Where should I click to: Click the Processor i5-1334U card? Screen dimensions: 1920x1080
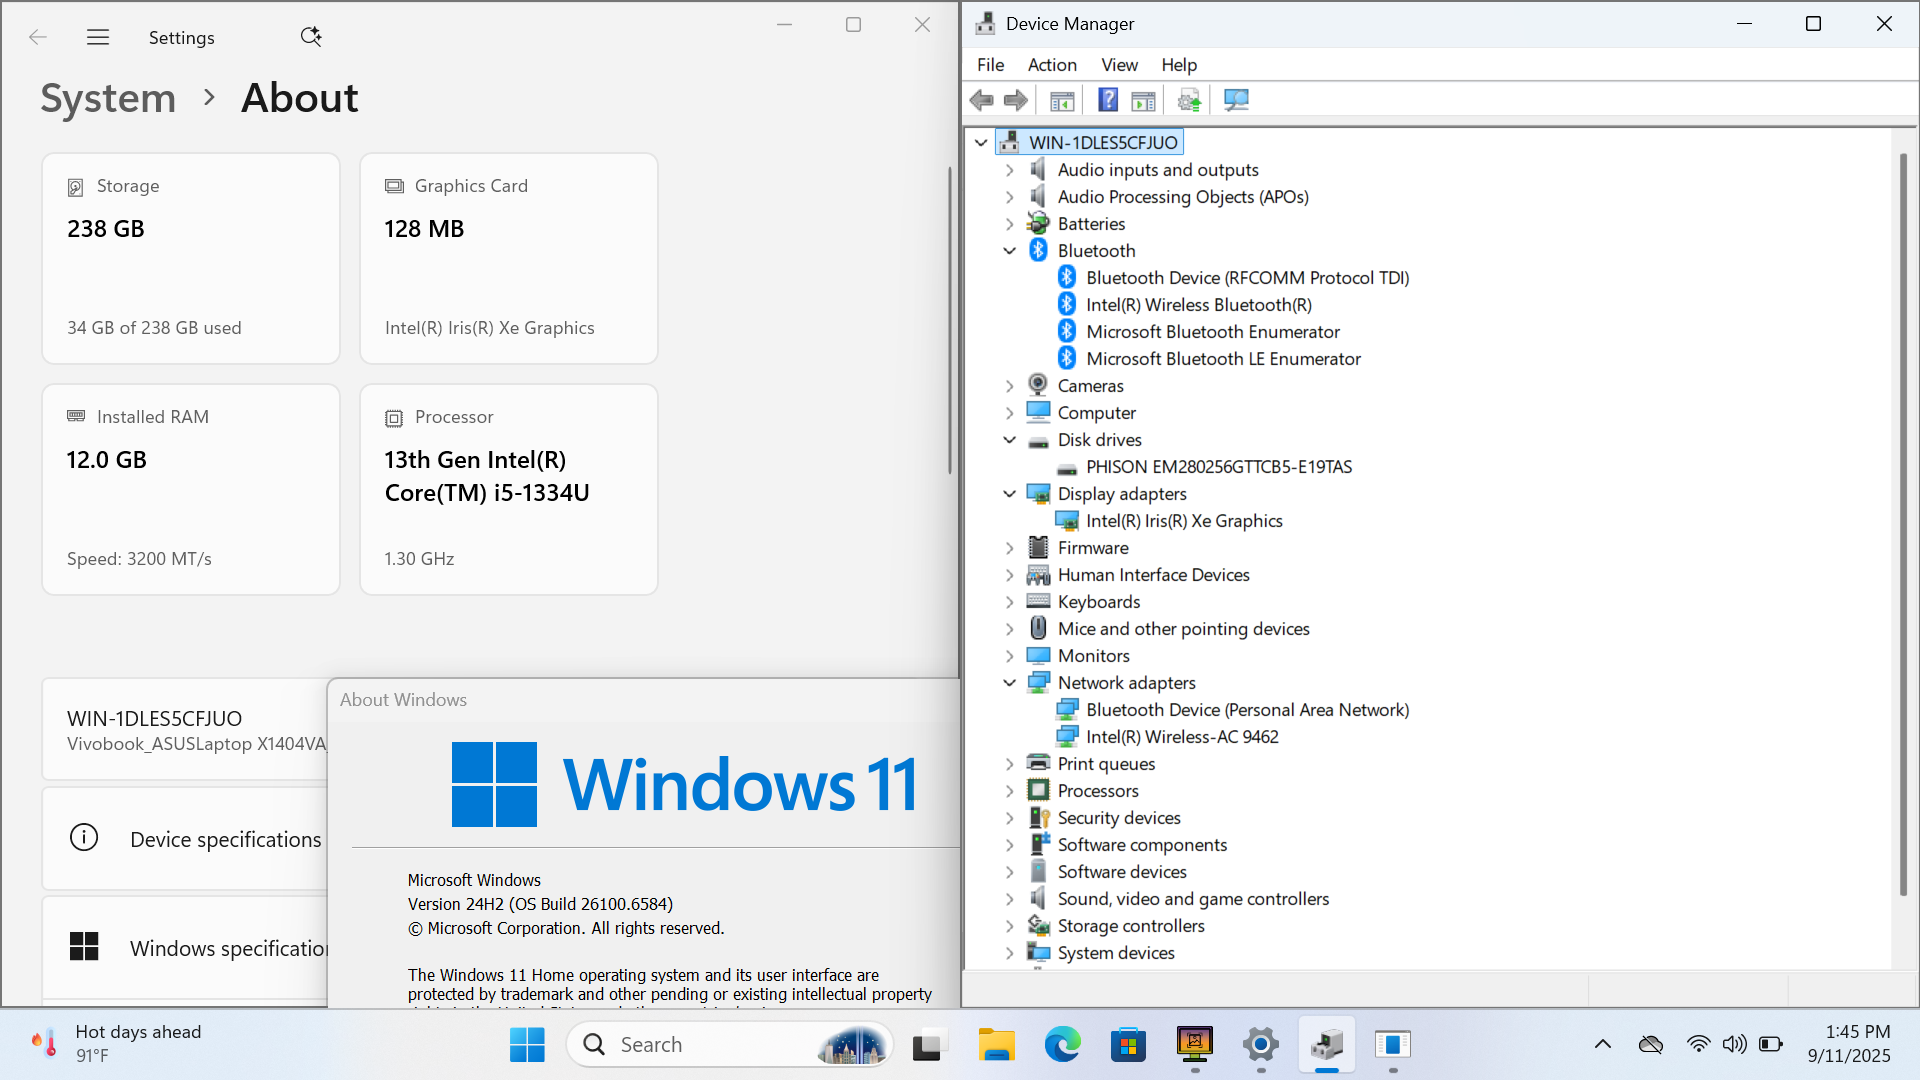click(x=508, y=489)
